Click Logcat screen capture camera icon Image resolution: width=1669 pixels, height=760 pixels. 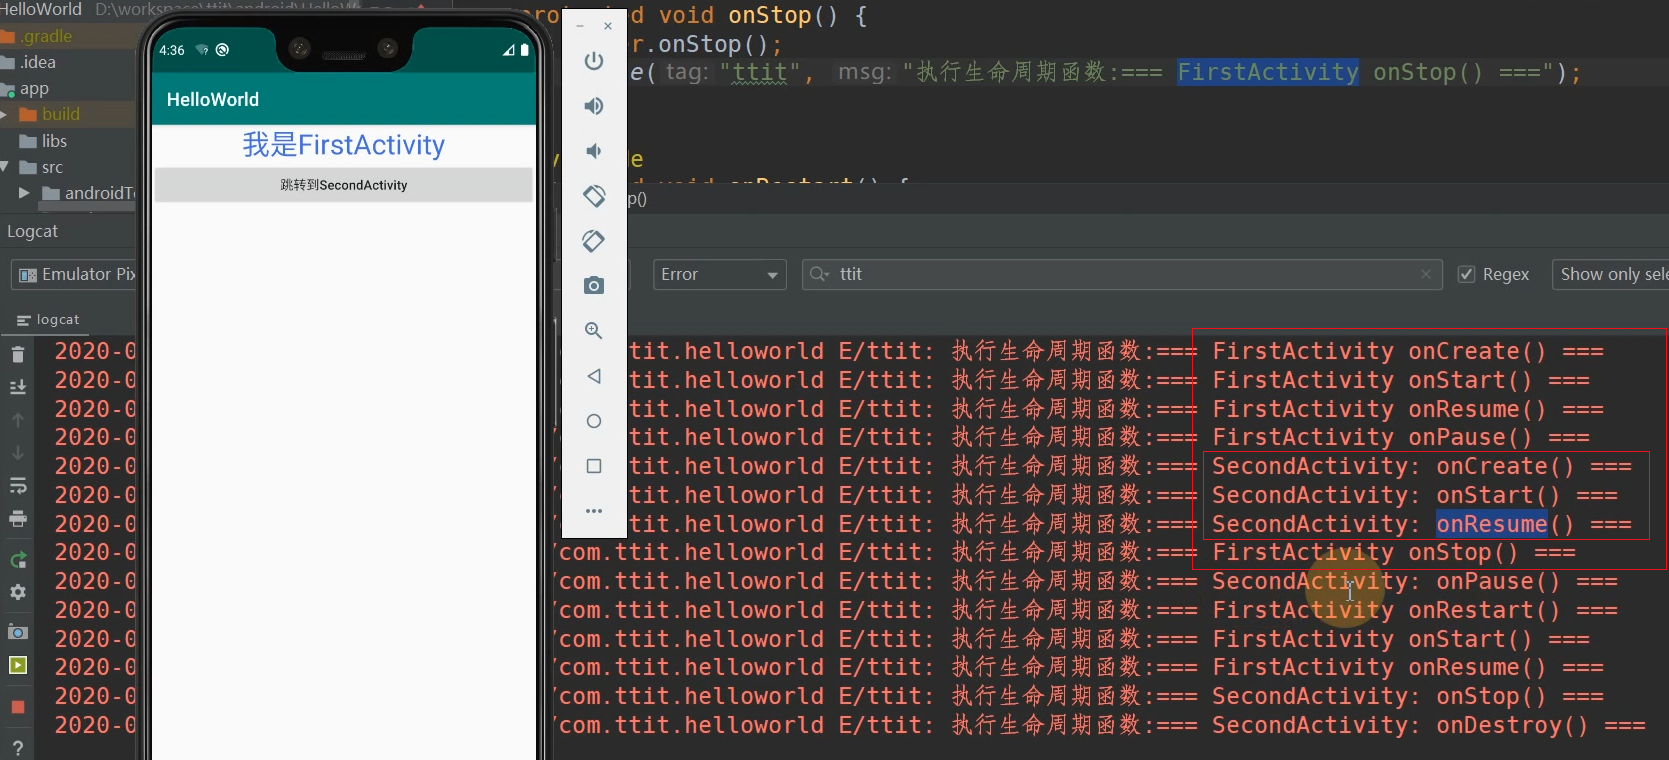[17, 632]
